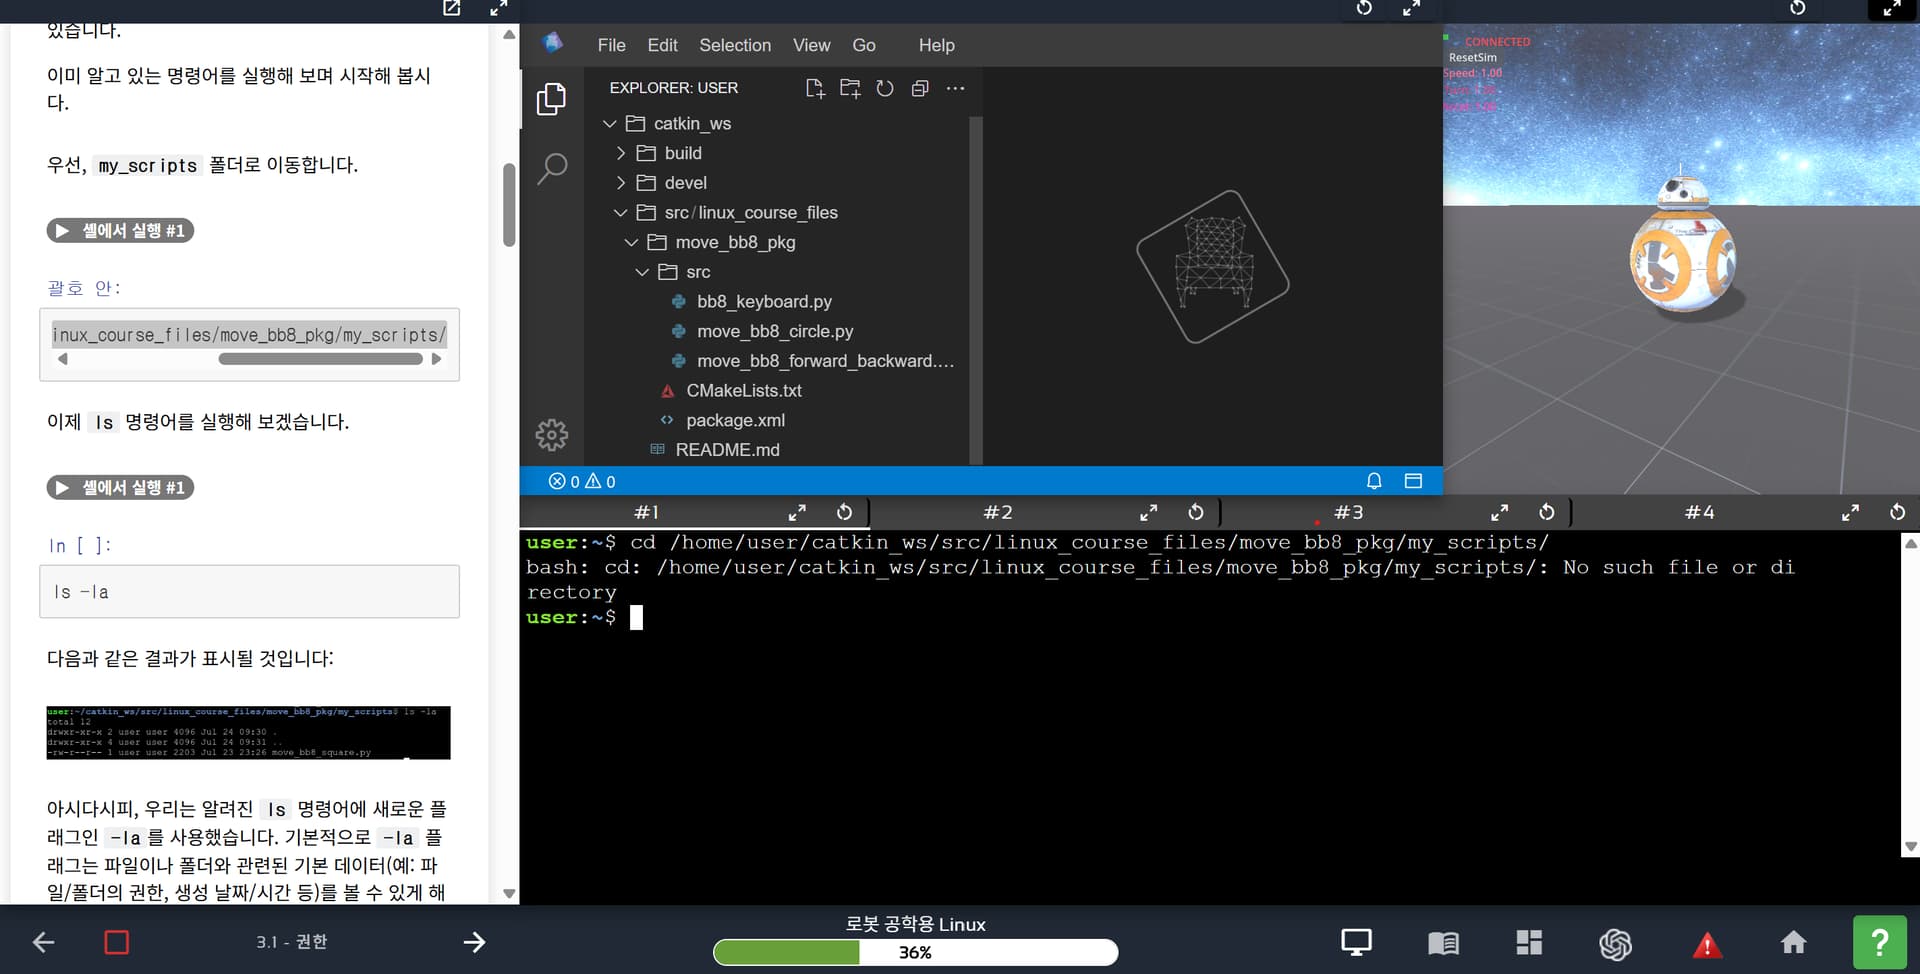Toggle the panel layout icon in status bar

click(x=1413, y=481)
